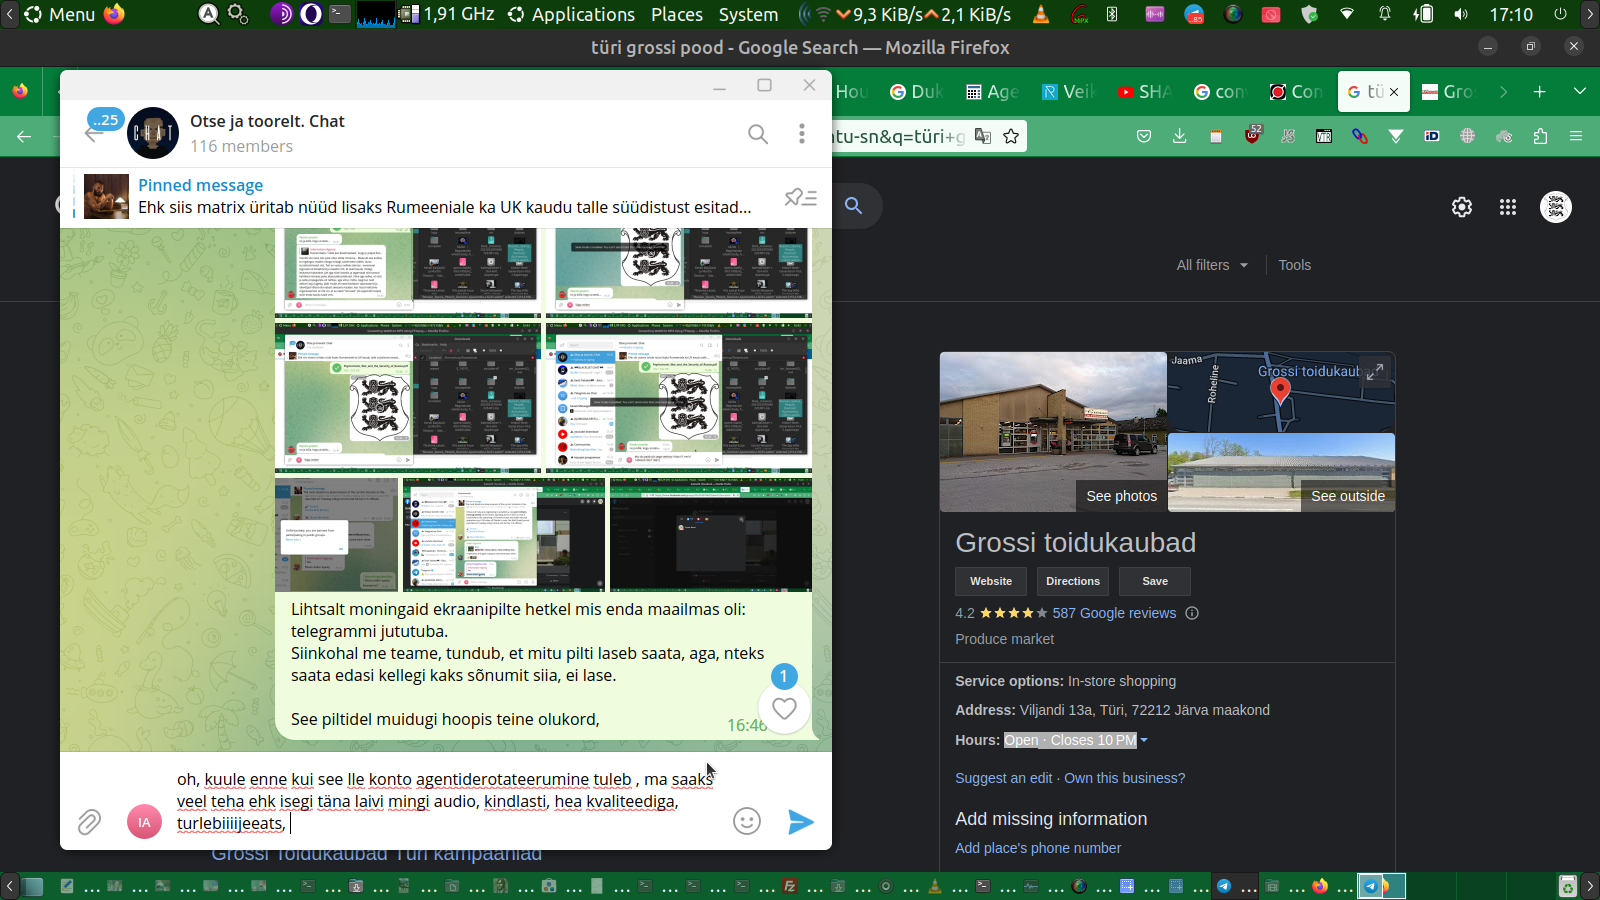
Task: Open Firefox downloads panel
Action: tap(1180, 136)
